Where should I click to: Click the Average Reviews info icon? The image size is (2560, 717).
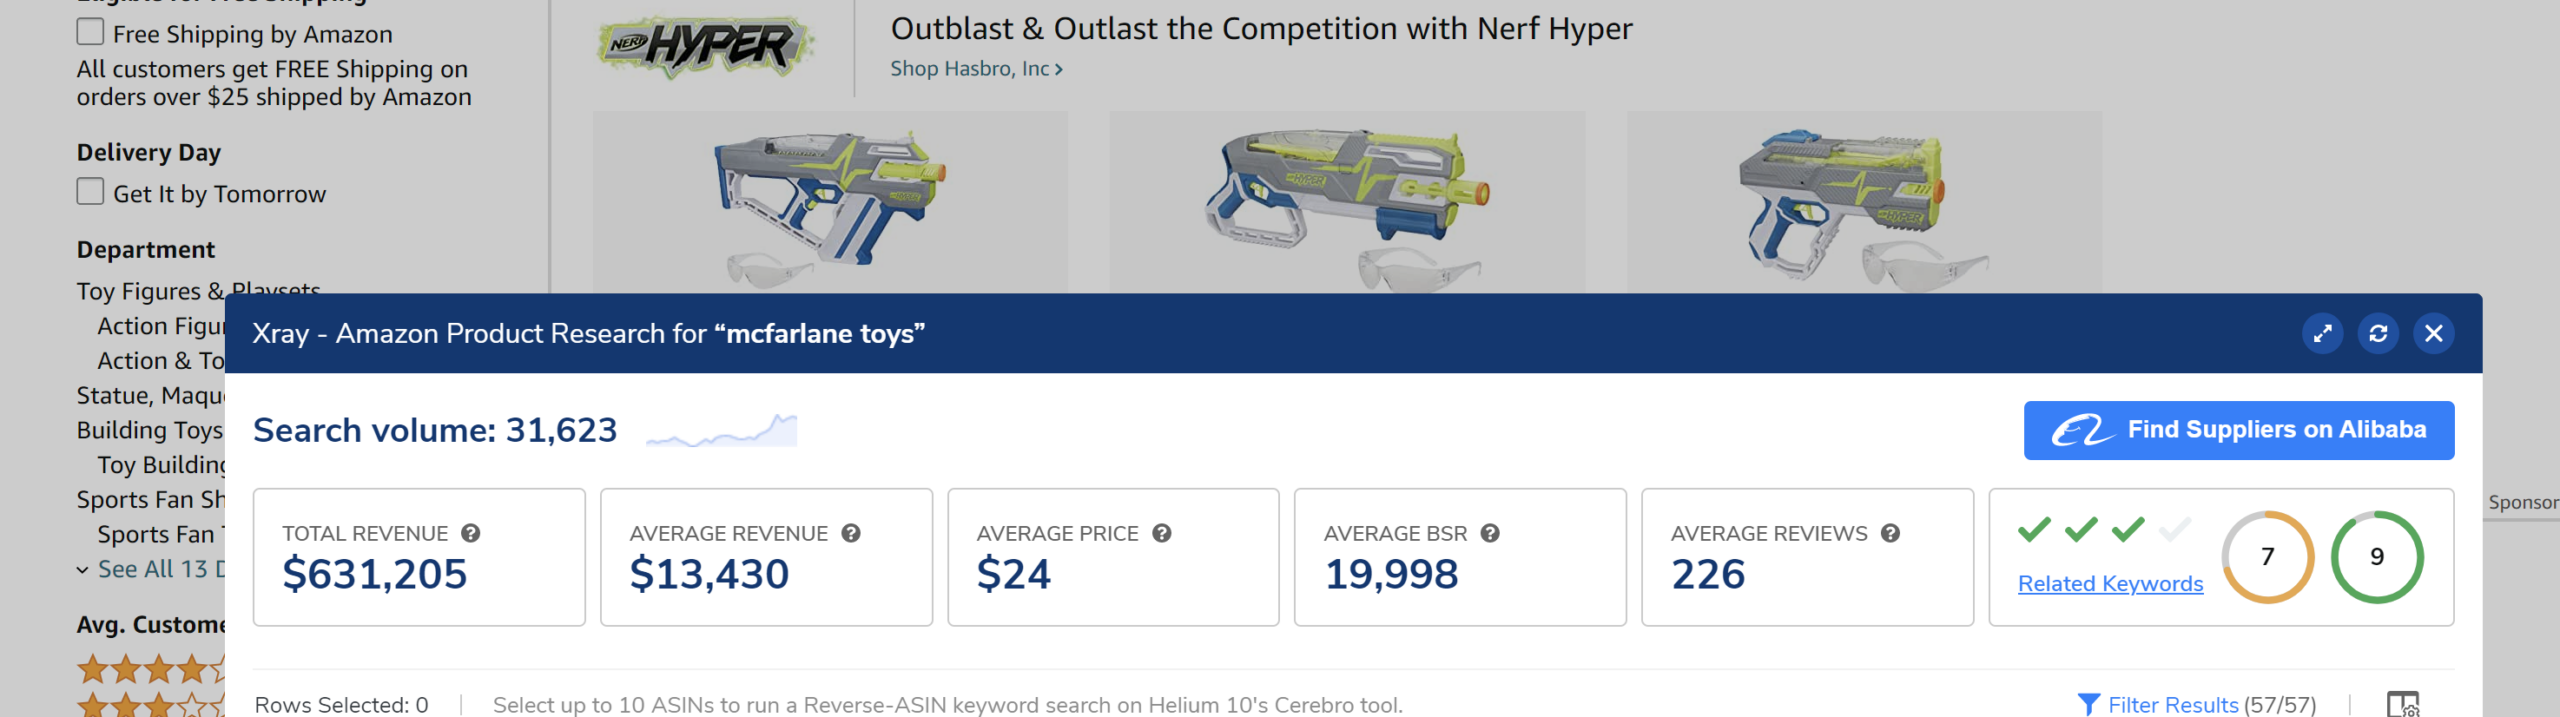pos(1890,533)
